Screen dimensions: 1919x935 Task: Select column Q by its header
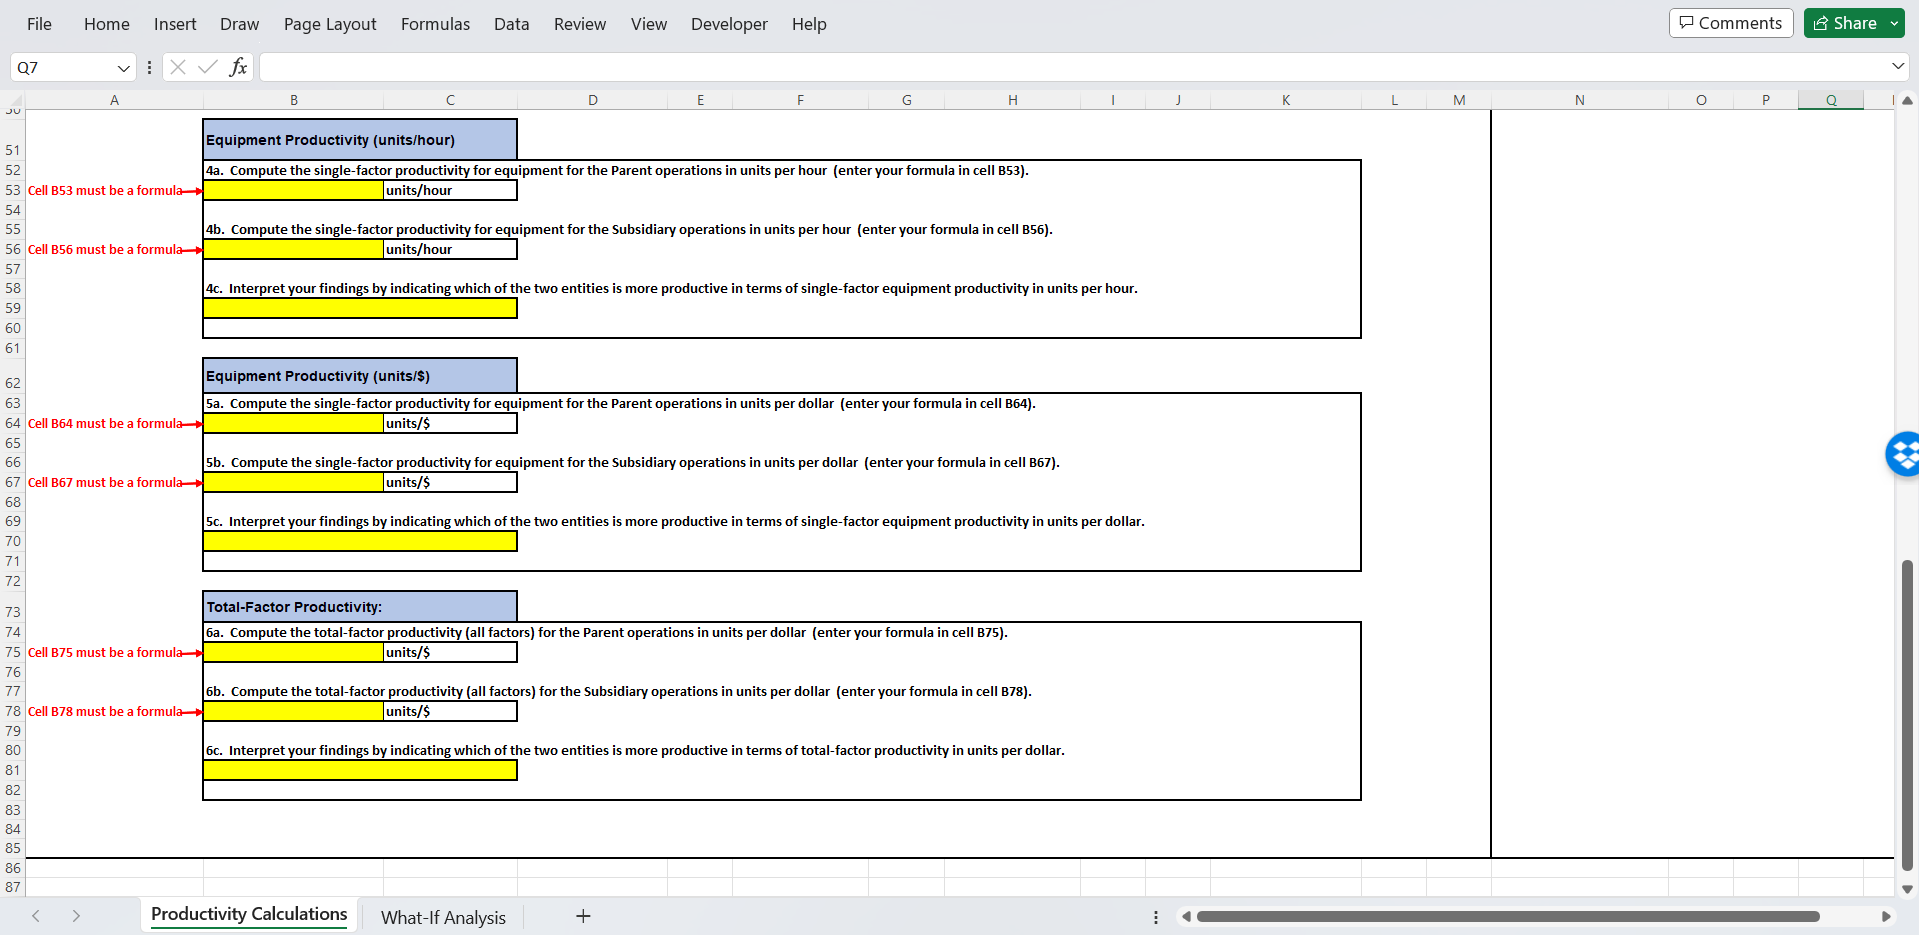point(1830,99)
